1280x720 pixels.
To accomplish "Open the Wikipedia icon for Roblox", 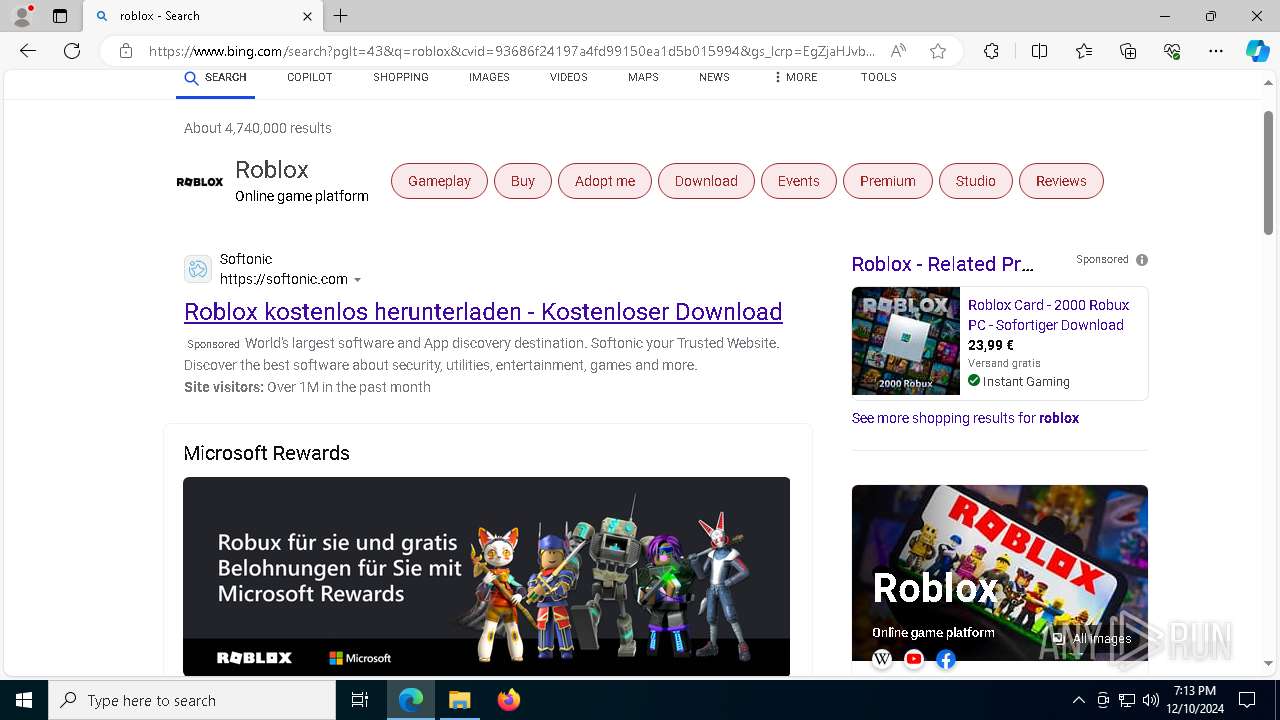I will click(882, 659).
